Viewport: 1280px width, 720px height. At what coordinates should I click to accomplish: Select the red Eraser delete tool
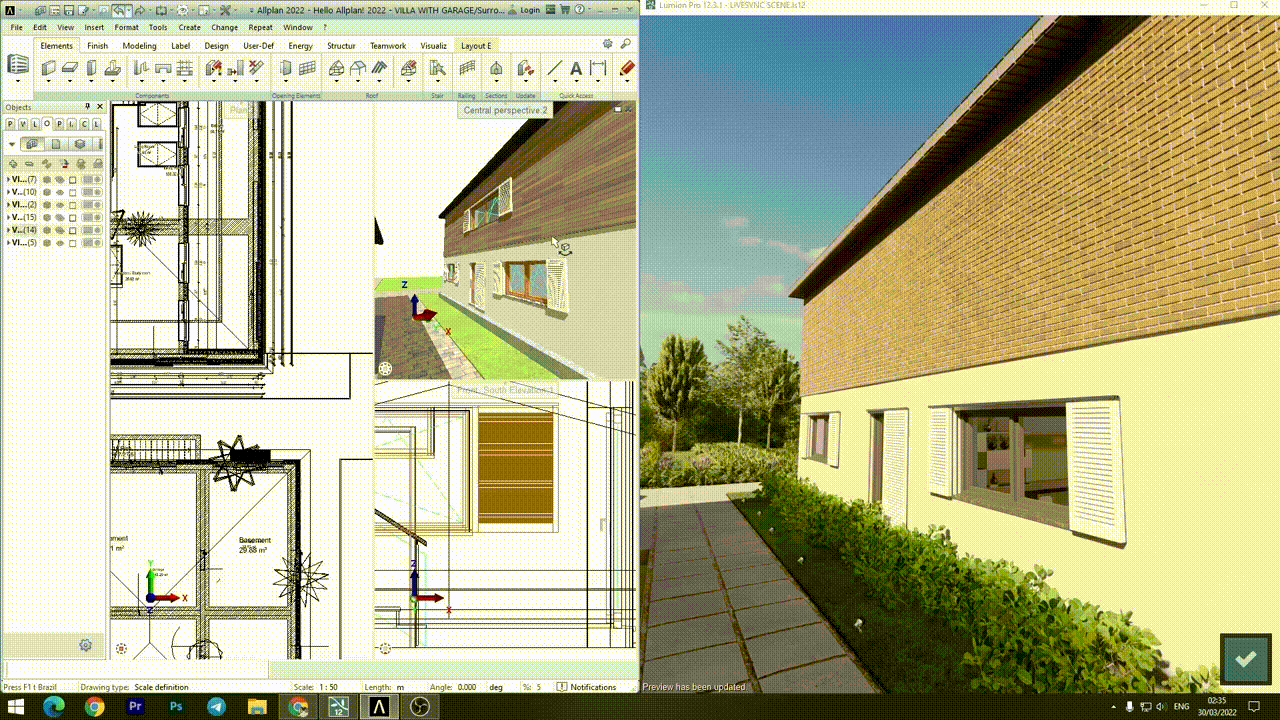627,68
